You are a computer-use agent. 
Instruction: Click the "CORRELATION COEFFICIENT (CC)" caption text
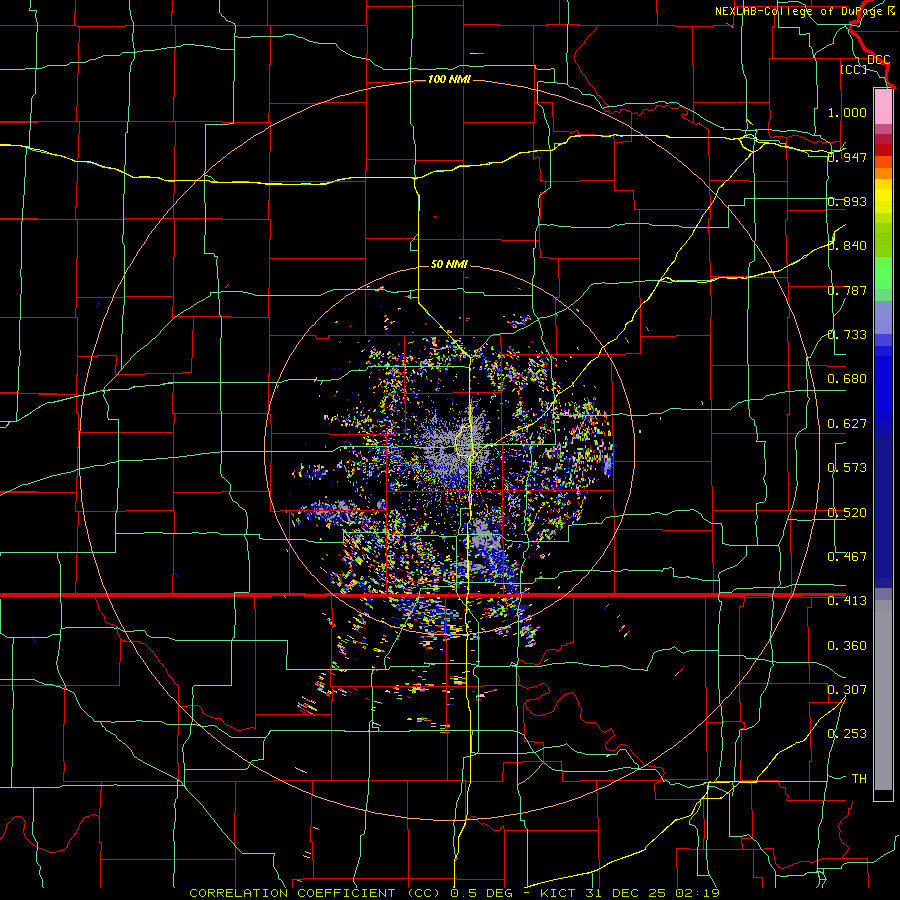(315, 893)
